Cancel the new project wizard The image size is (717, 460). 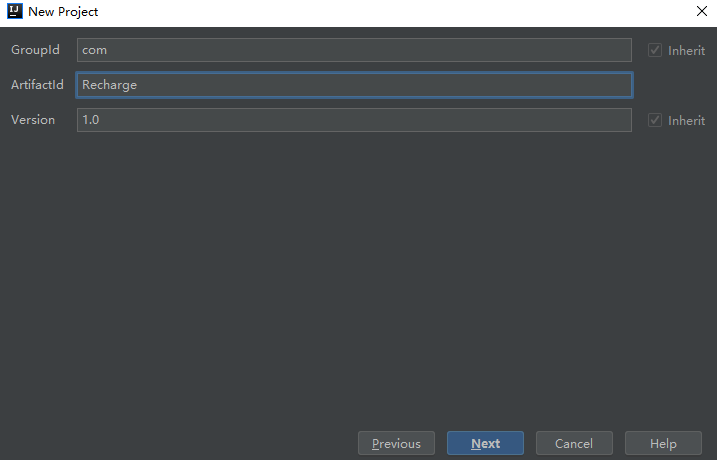click(574, 443)
